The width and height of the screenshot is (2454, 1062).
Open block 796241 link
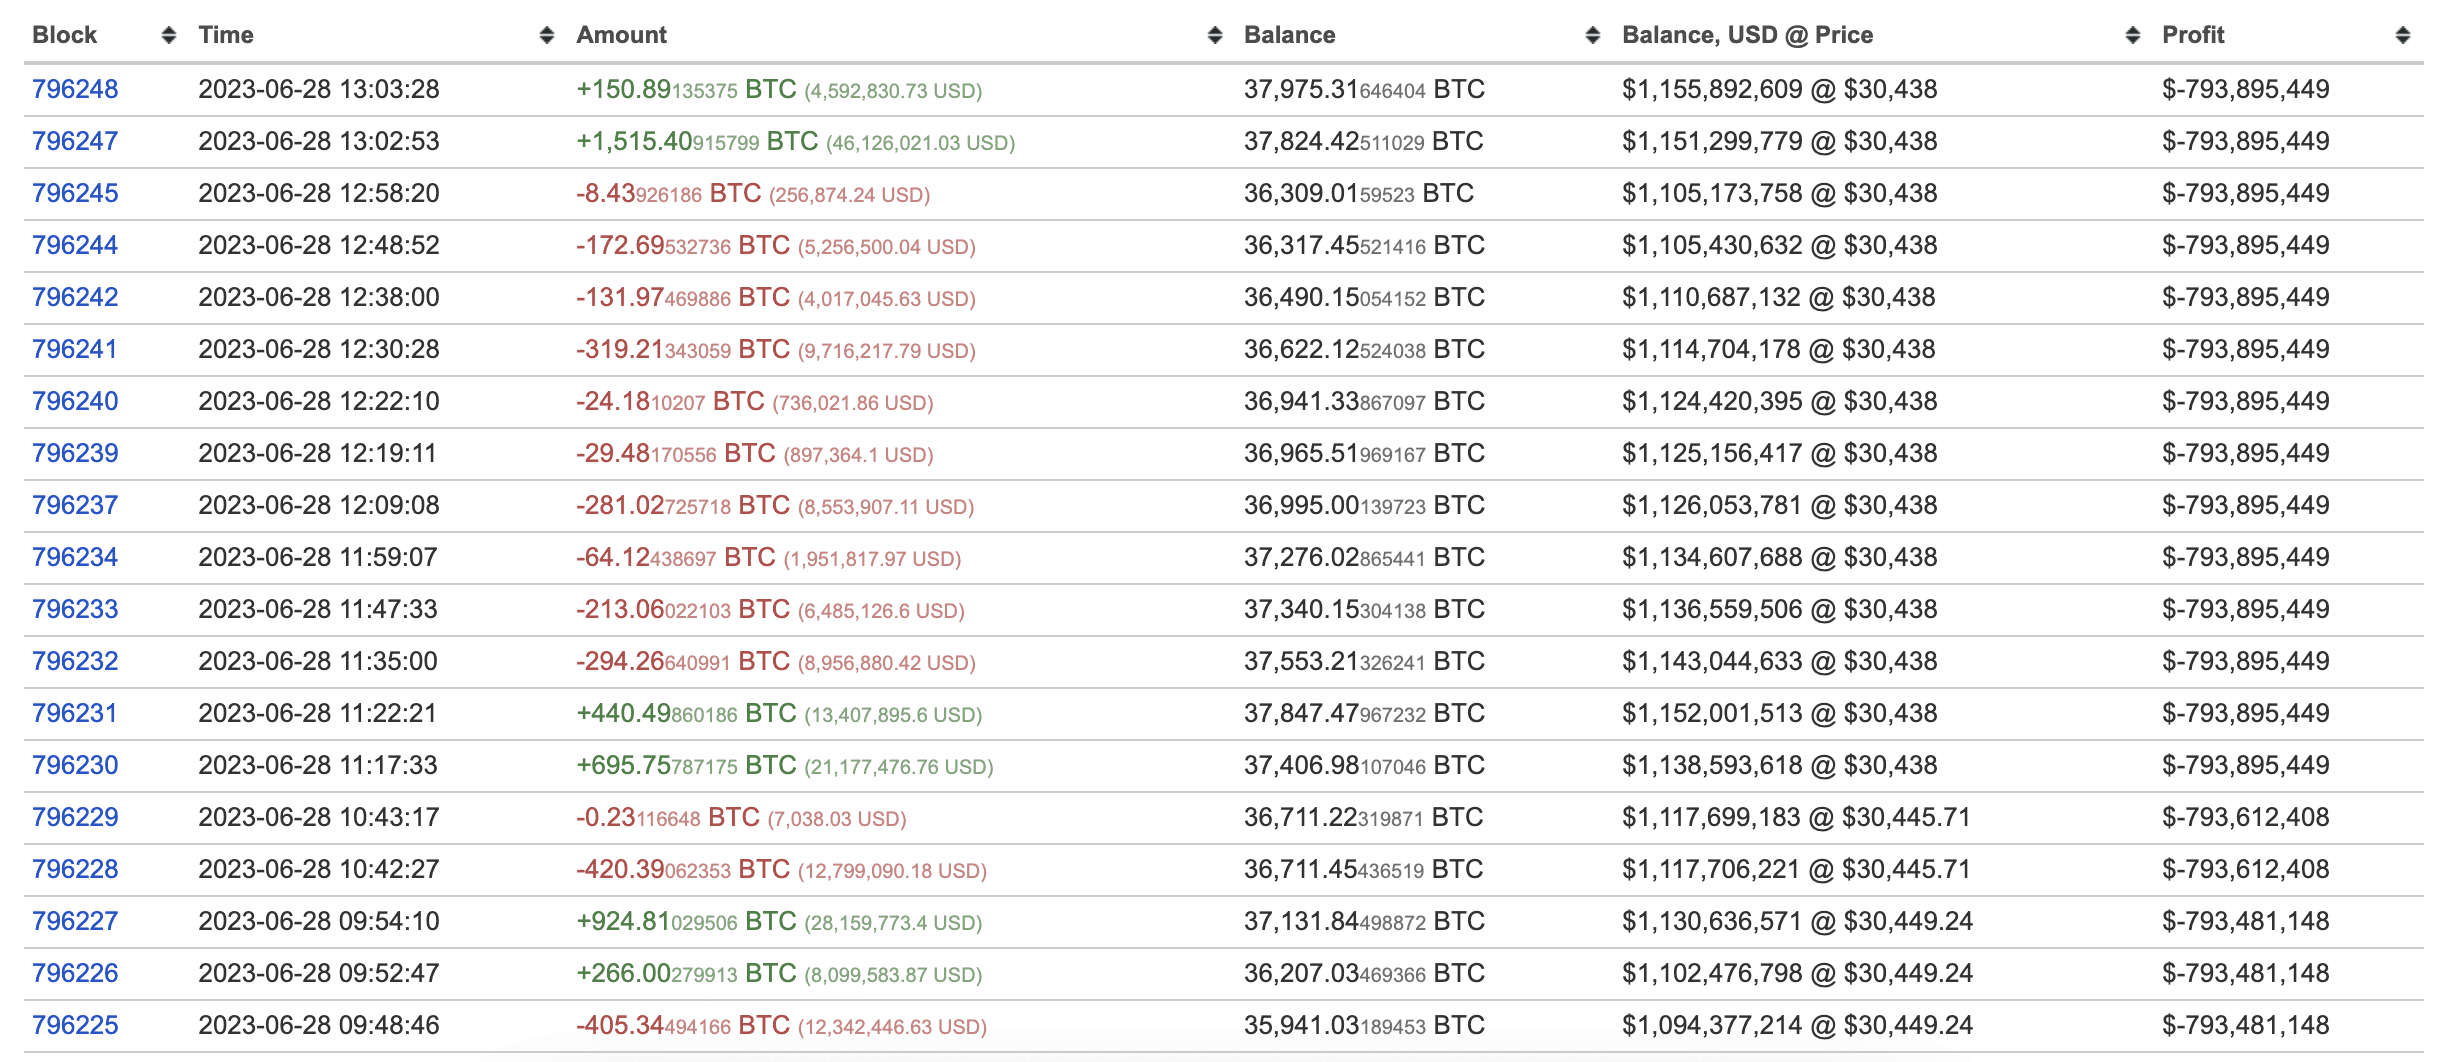[75, 349]
